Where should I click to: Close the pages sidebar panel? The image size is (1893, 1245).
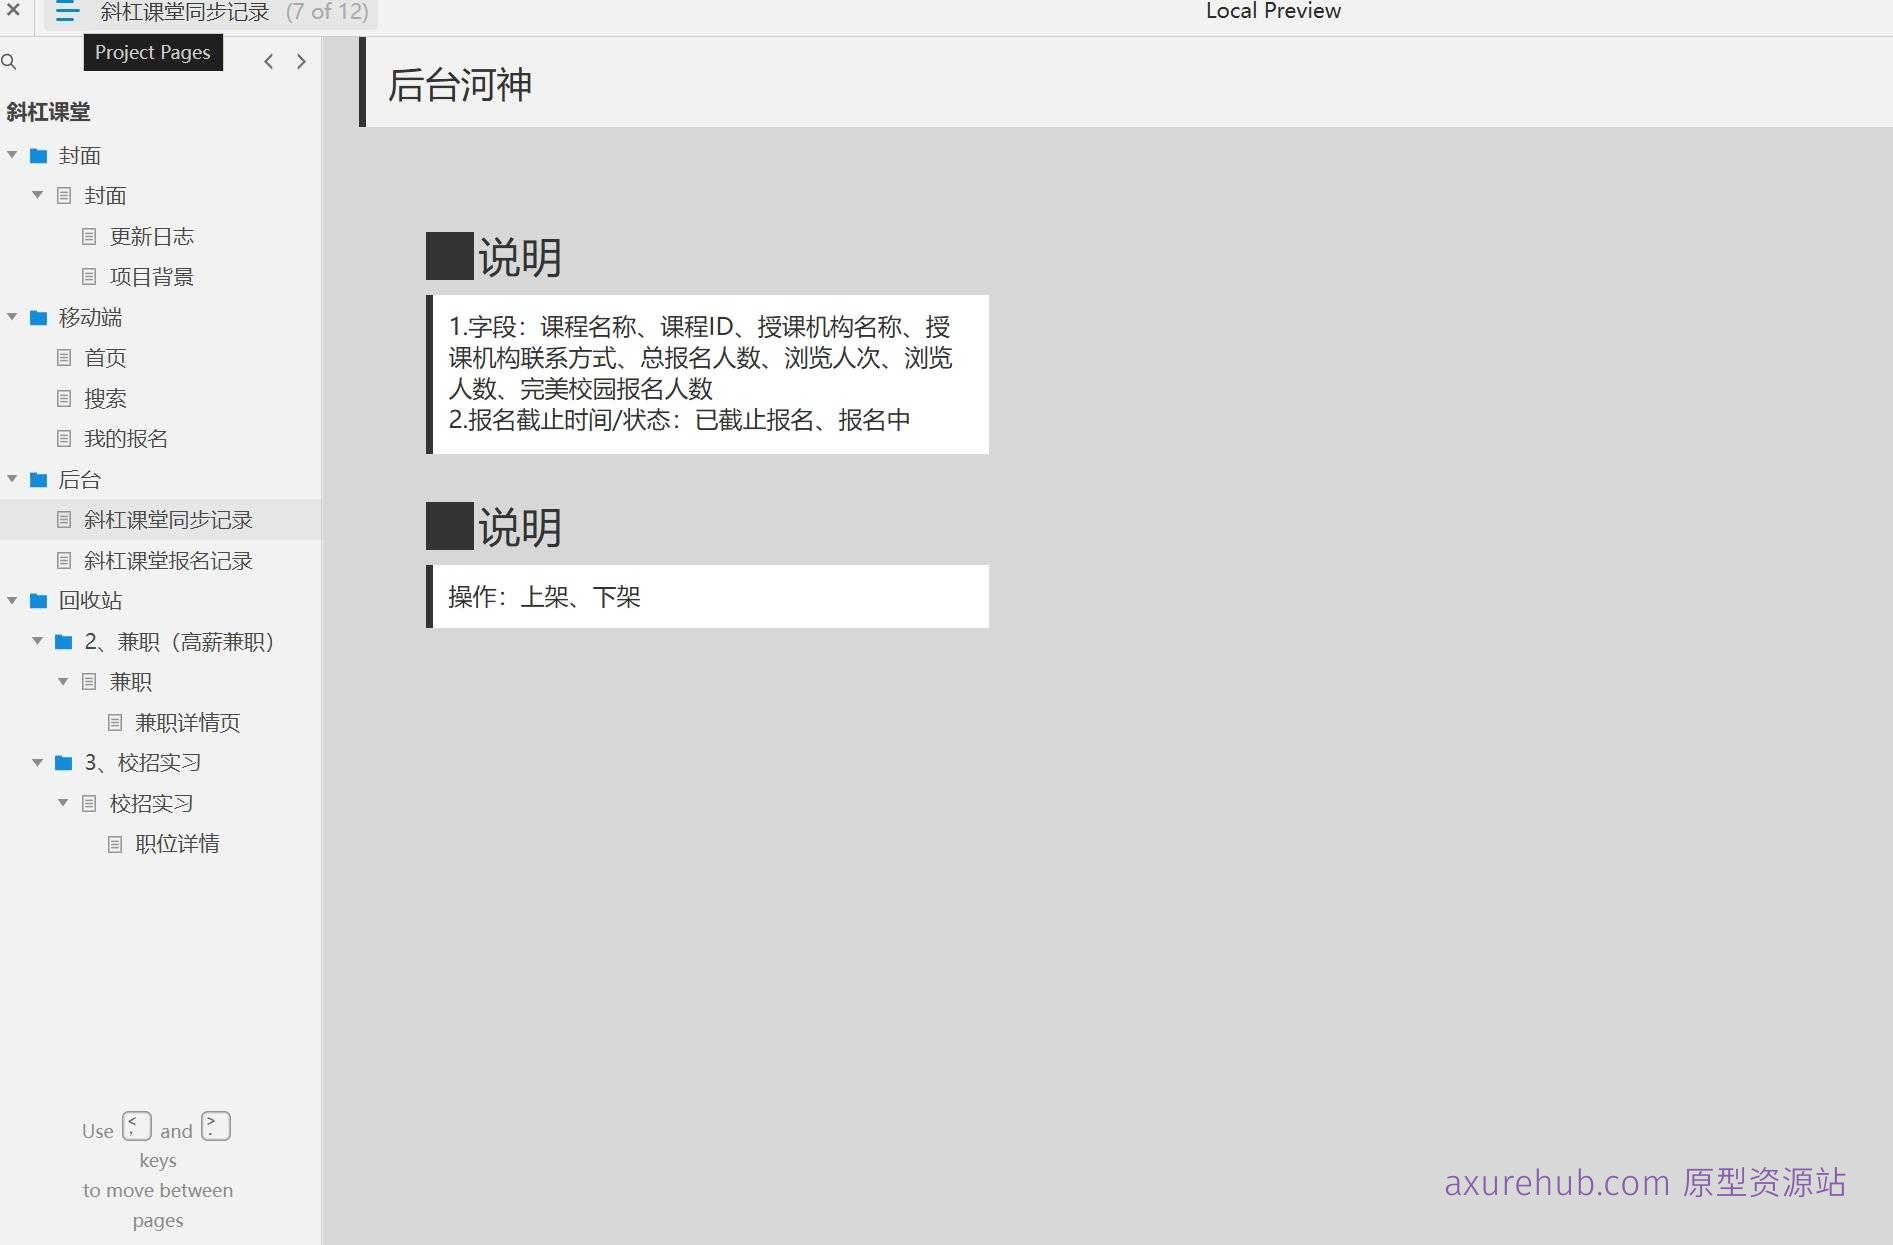13,11
